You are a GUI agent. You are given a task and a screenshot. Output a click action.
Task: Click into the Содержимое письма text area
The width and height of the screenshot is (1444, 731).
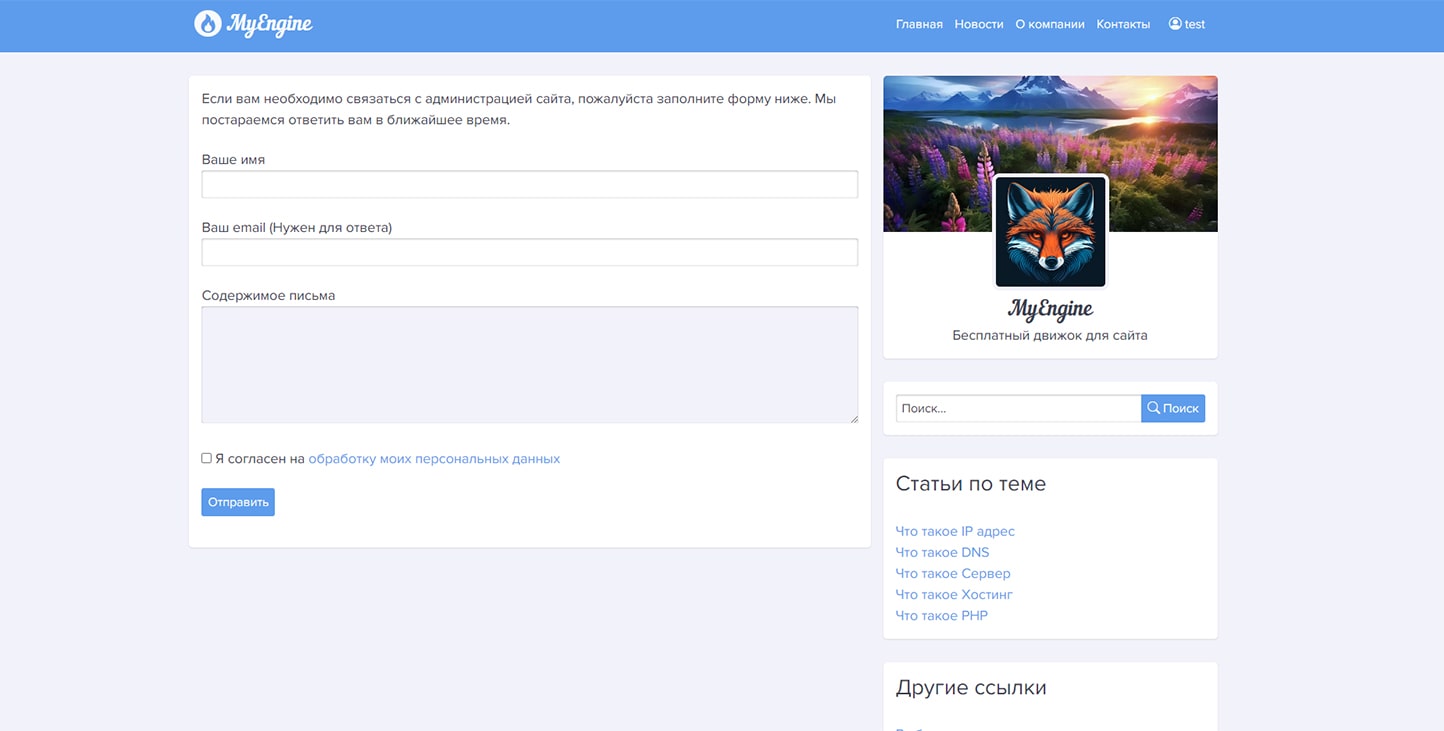530,365
